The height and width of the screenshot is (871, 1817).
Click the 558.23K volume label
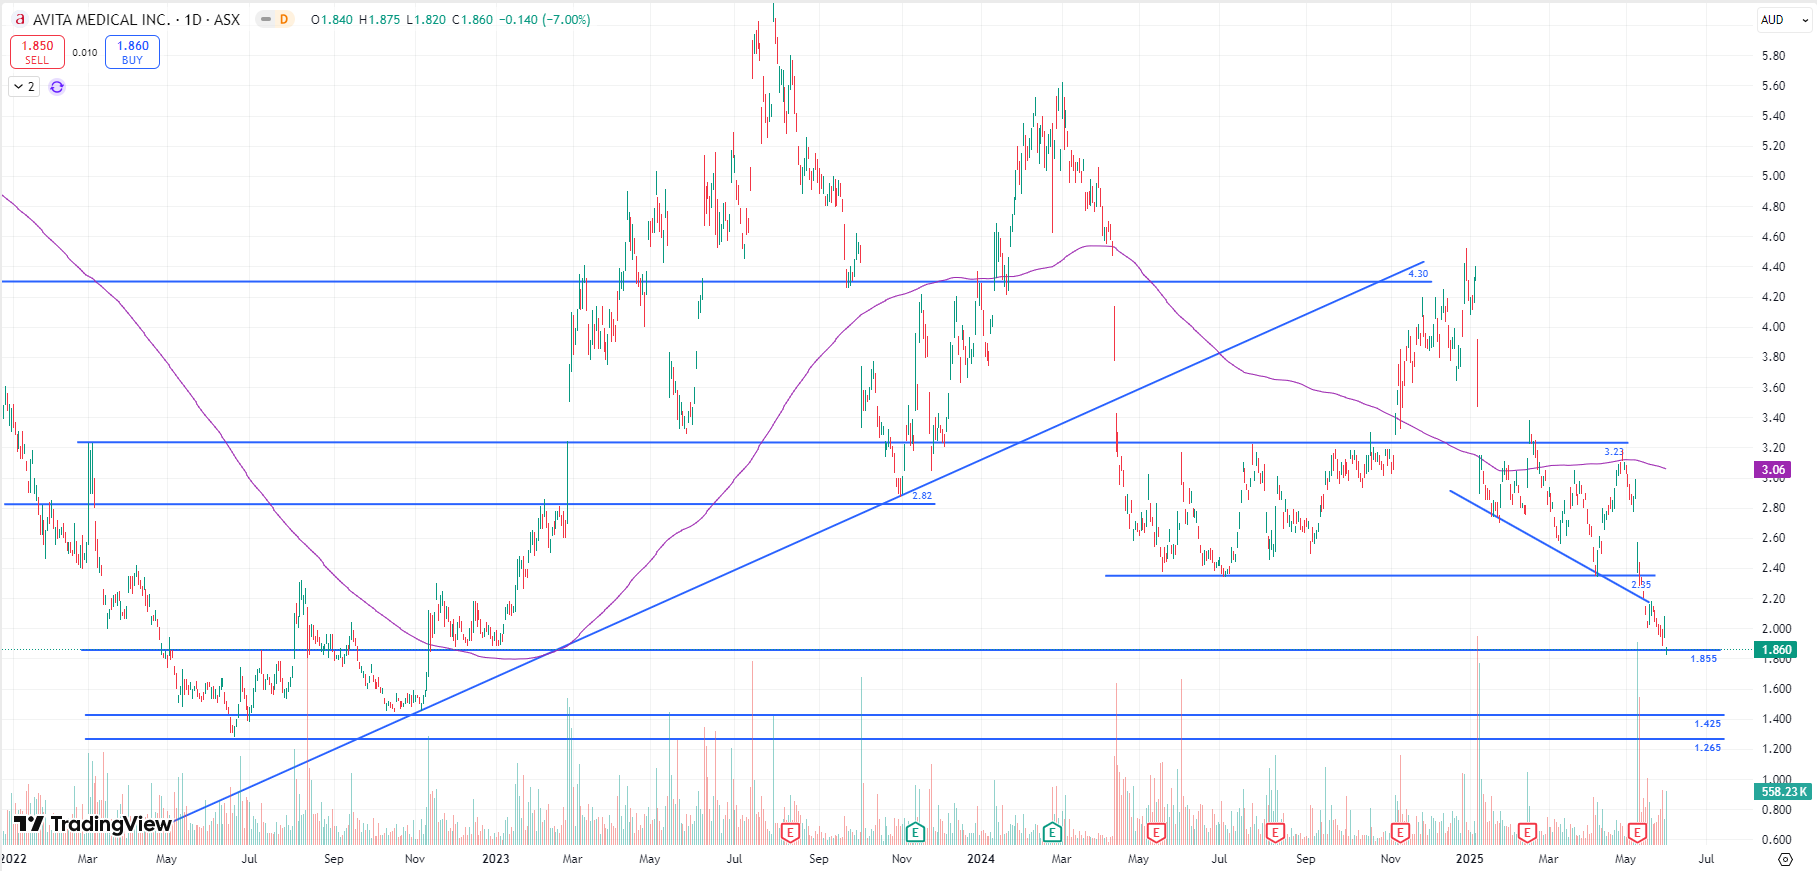[x=1783, y=791]
